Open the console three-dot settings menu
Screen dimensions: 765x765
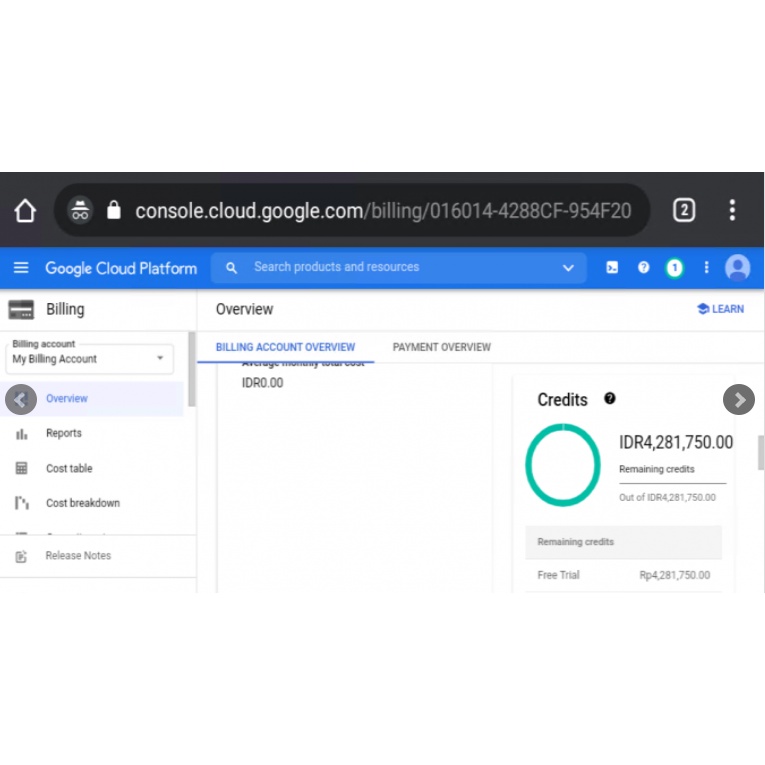coord(706,267)
